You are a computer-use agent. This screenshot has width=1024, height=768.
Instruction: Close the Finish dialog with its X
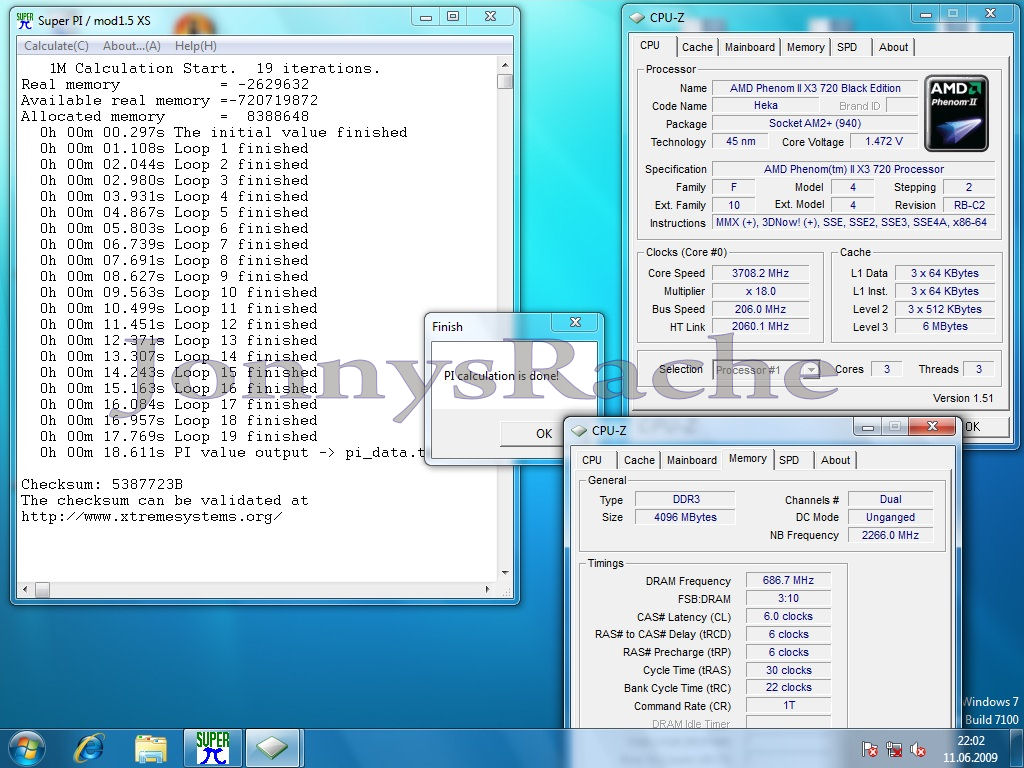[575, 322]
